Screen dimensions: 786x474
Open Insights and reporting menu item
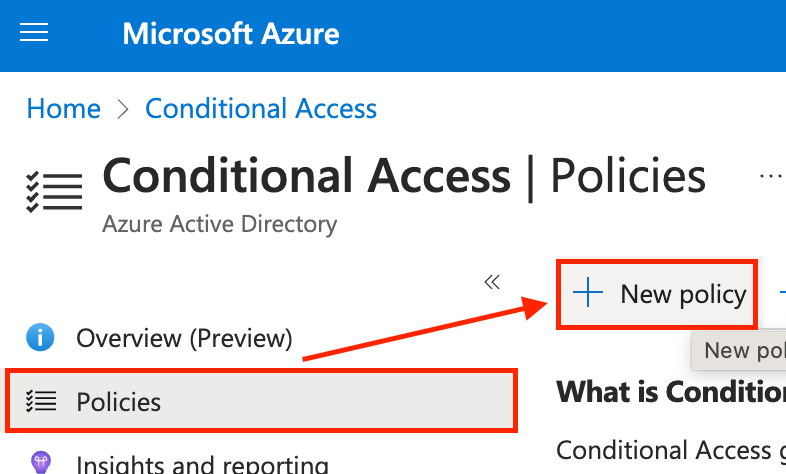click(202, 464)
